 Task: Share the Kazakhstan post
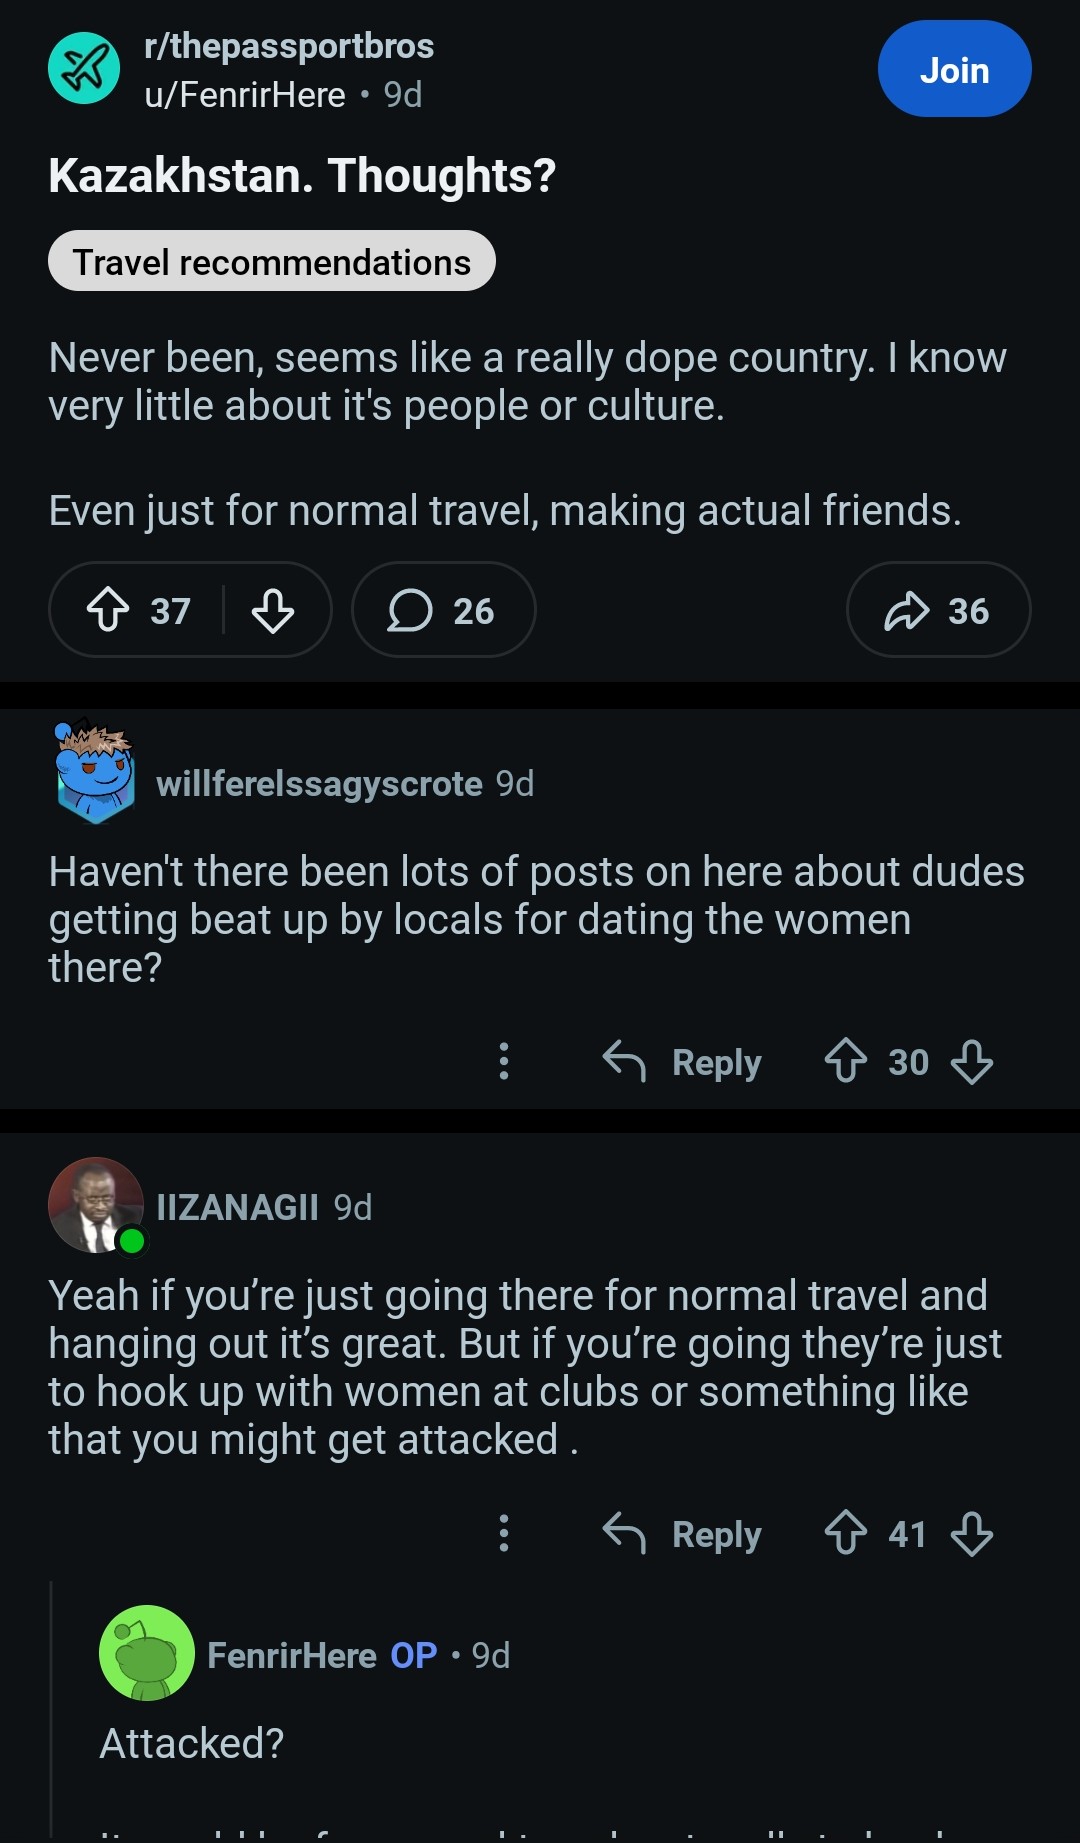[x=937, y=610]
